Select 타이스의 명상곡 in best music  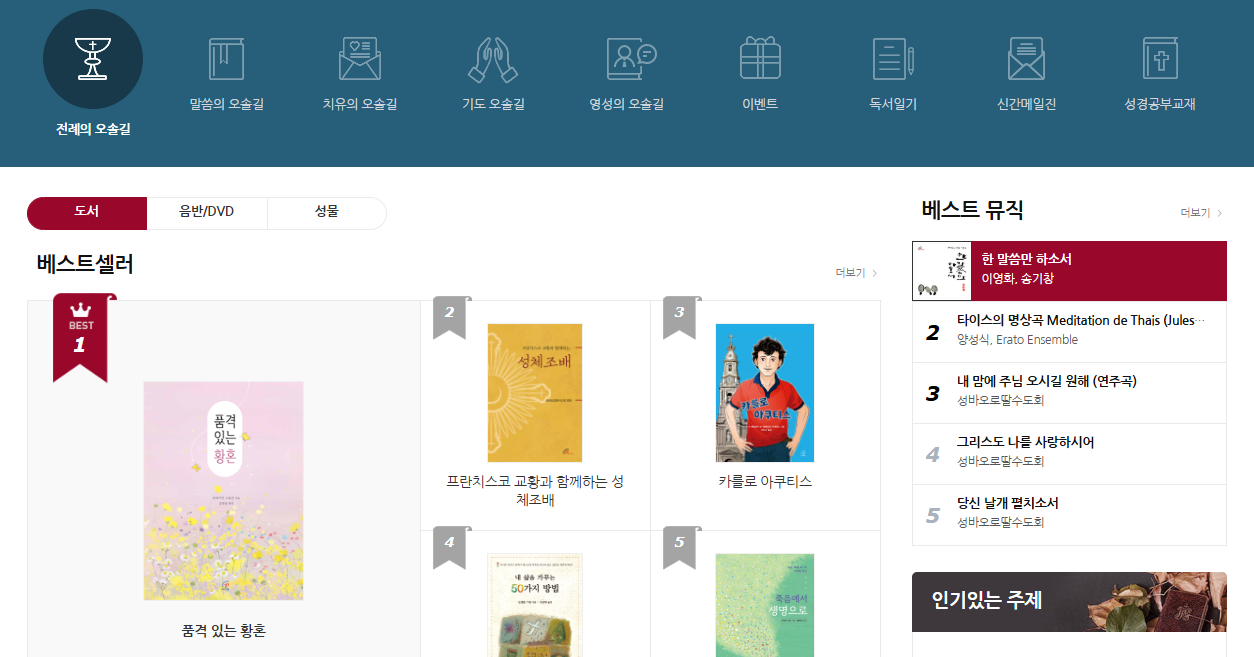click(1080, 331)
